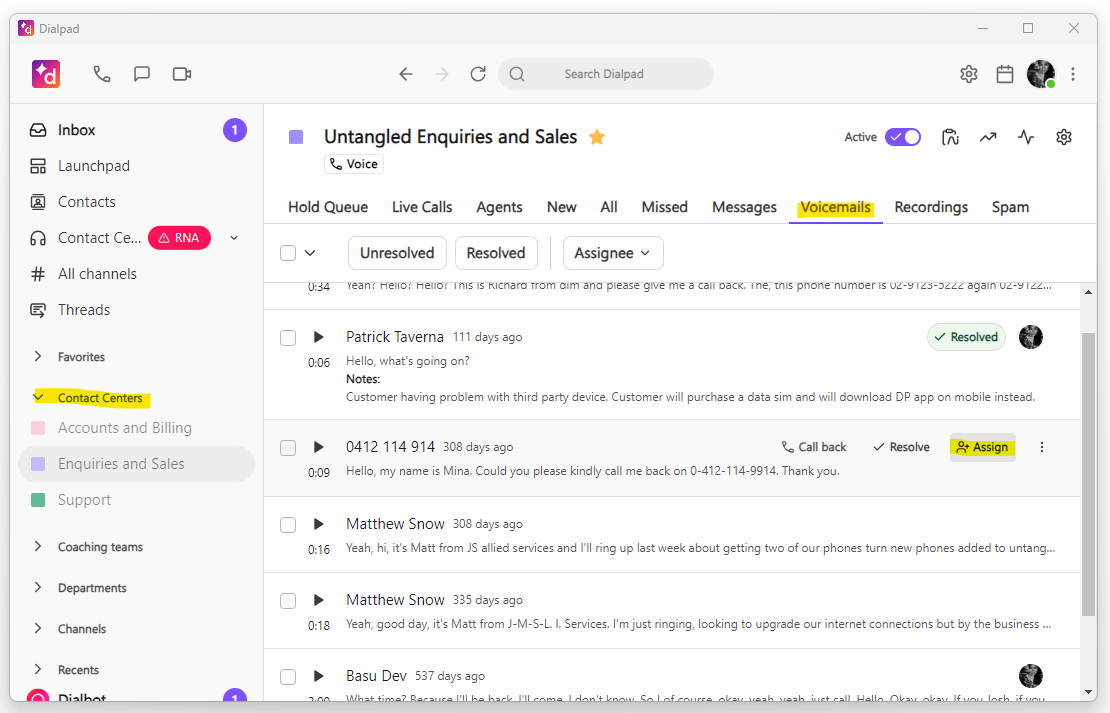This screenshot has height=713, width=1110.
Task: Collapse the Contact Centers section
Action: click(38, 397)
